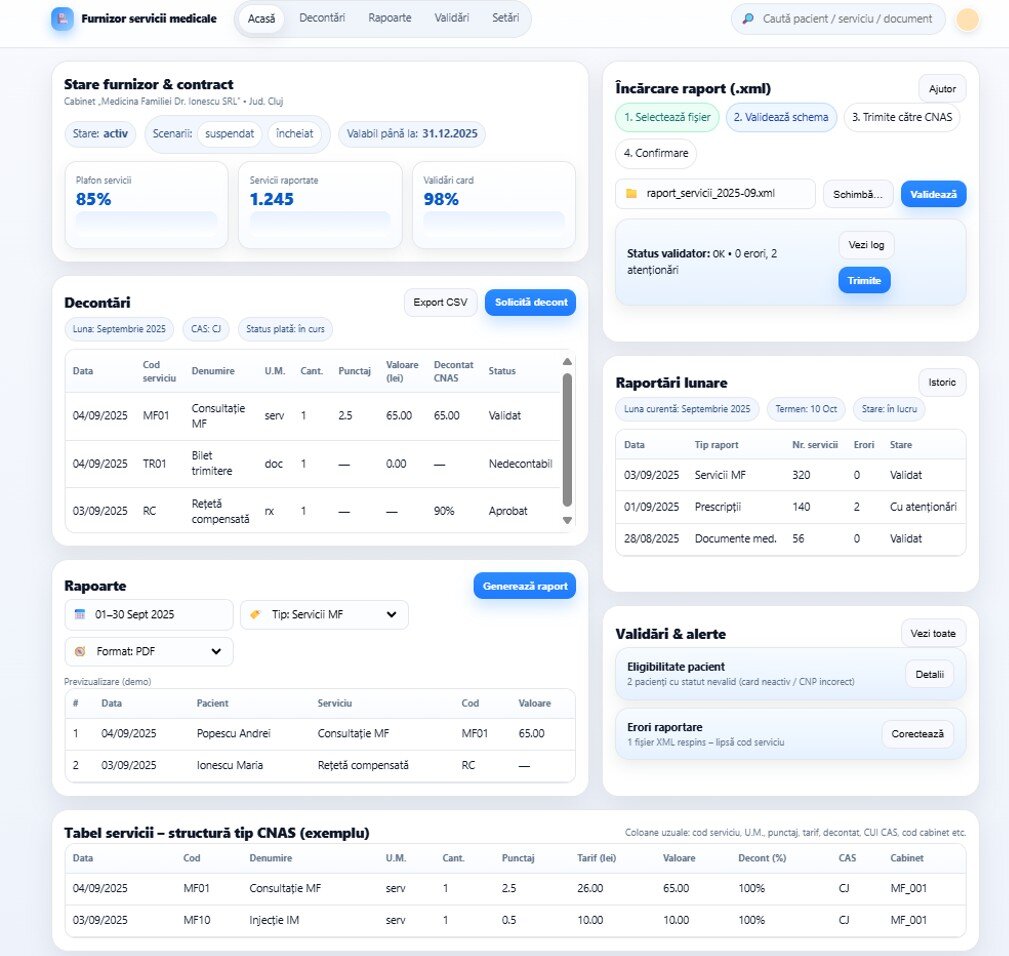This screenshot has height=956, width=1009.
Task: Click the tag icon in Tip dropdown
Action: [x=256, y=614]
